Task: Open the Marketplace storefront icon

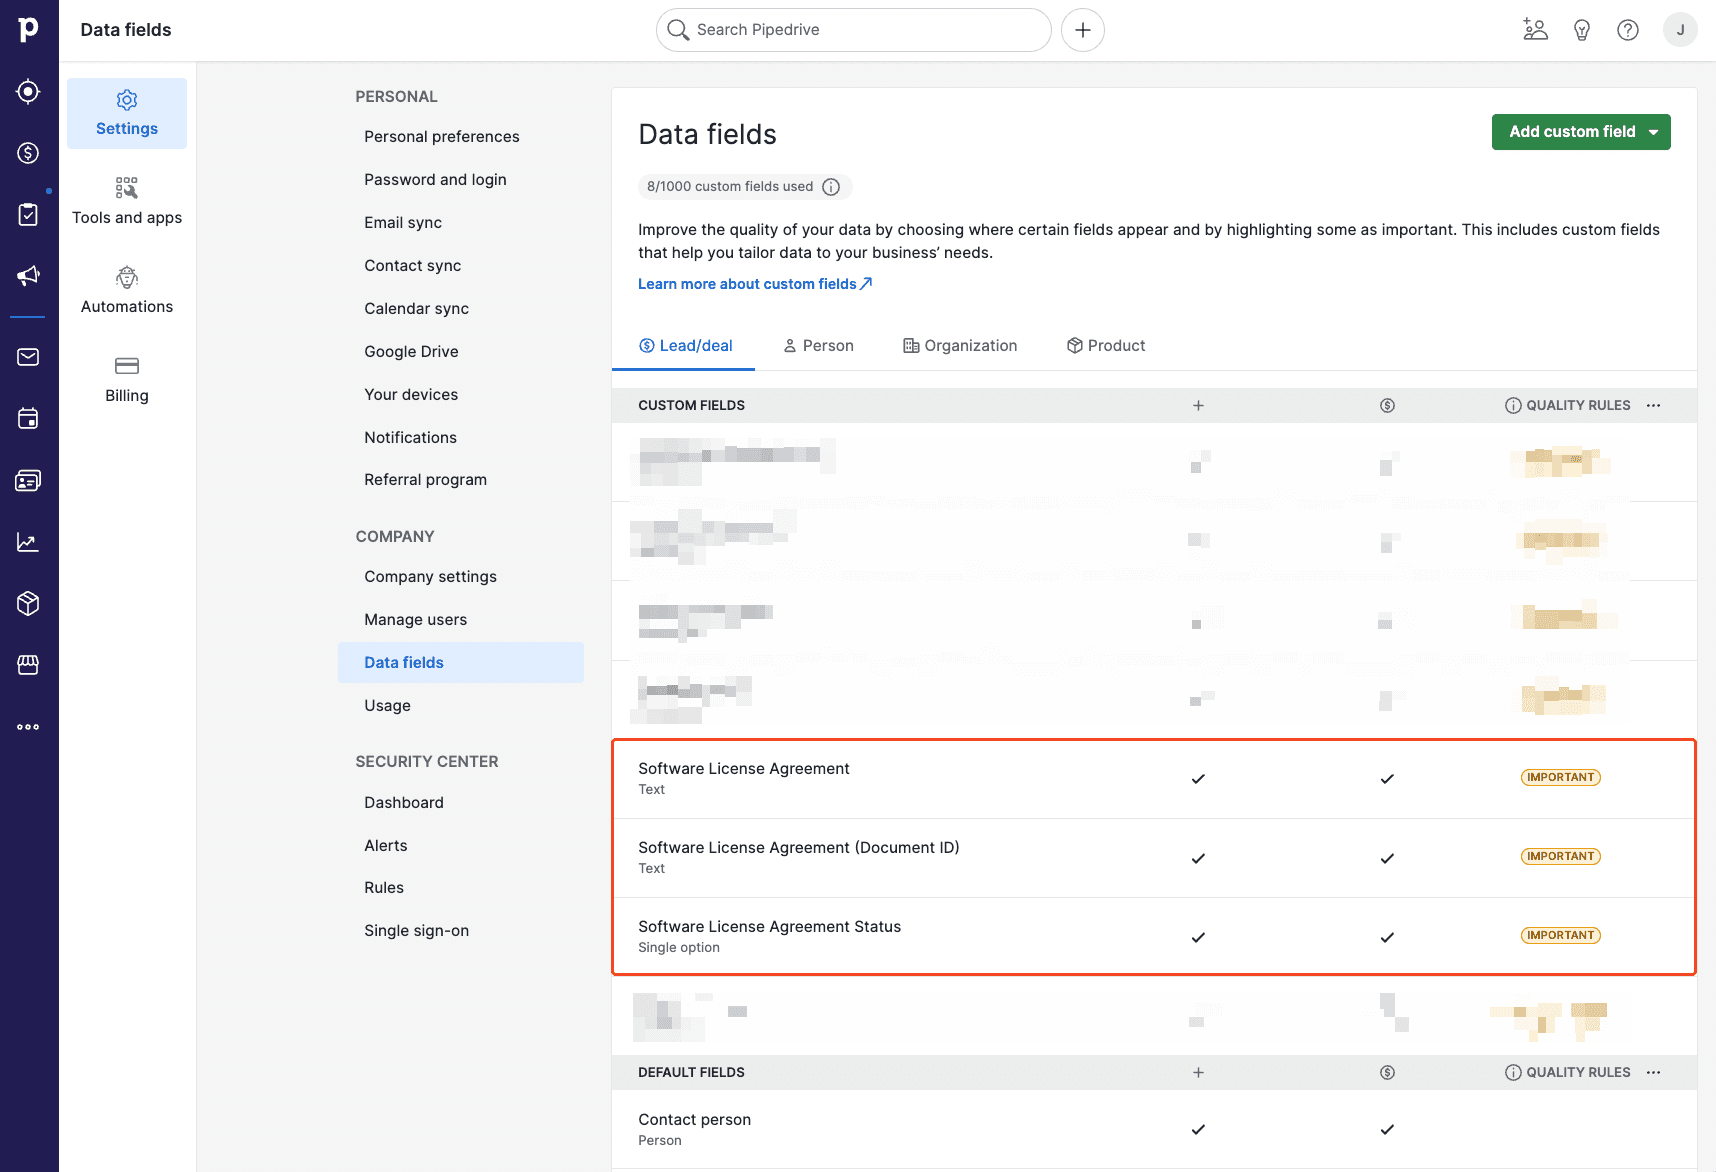Action: click(29, 665)
